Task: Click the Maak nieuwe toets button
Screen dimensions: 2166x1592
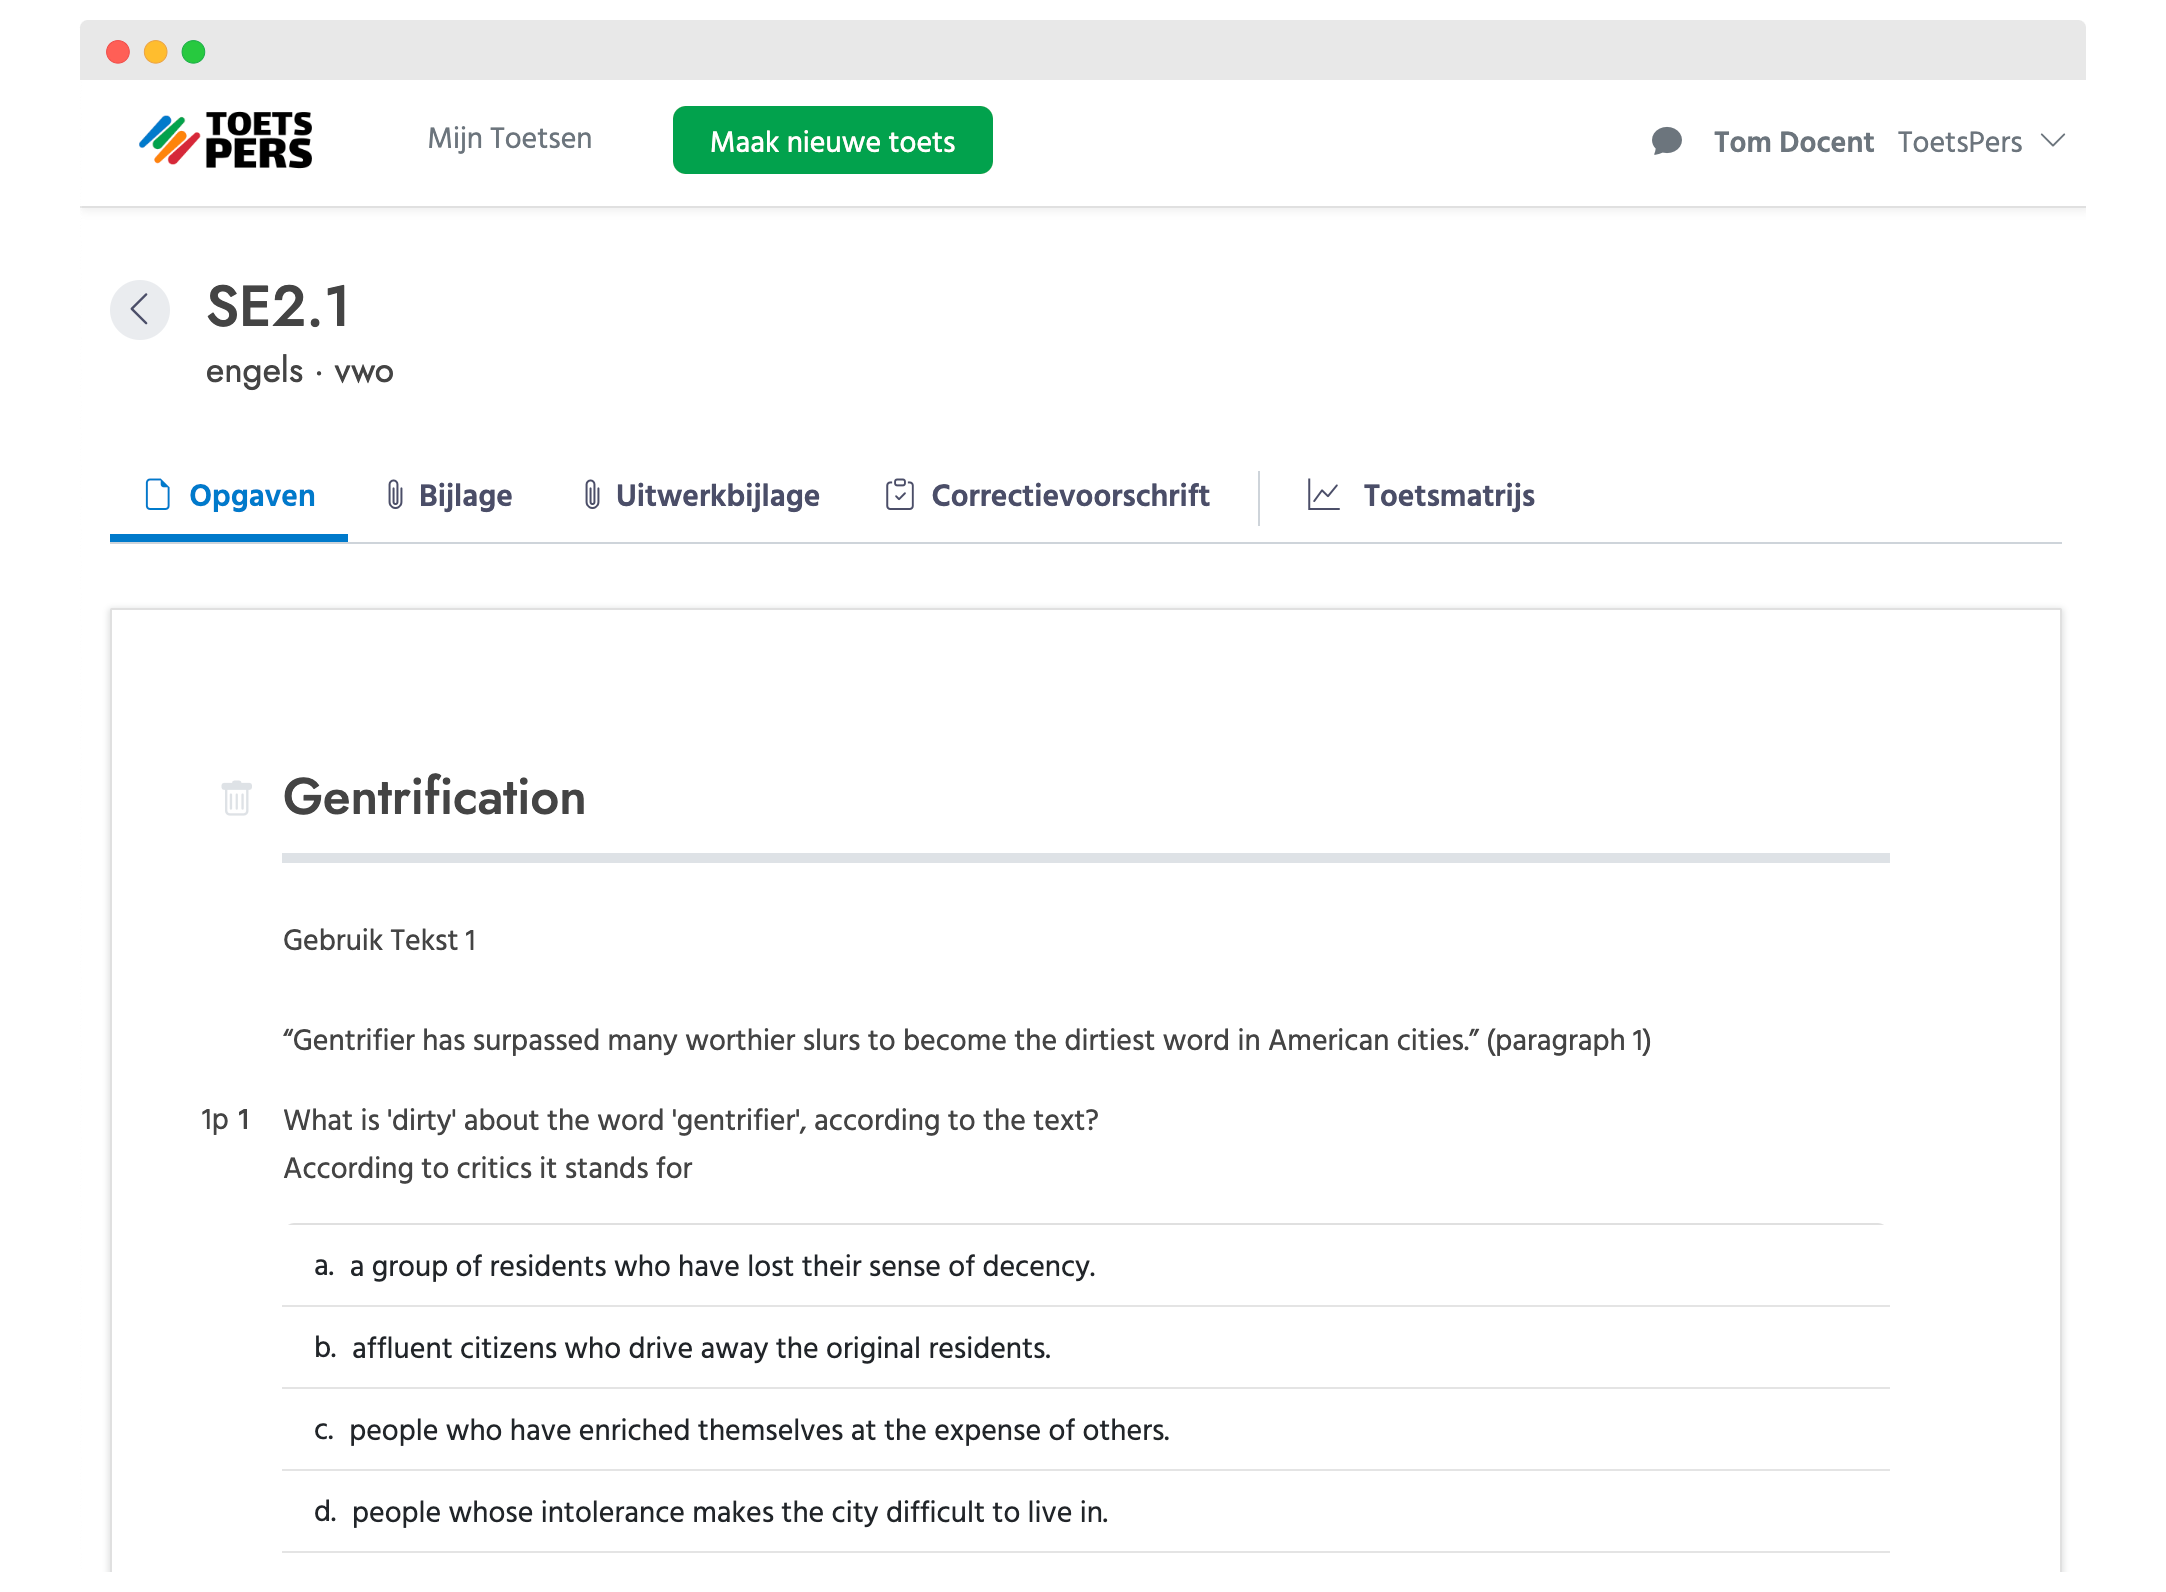Action: point(832,141)
